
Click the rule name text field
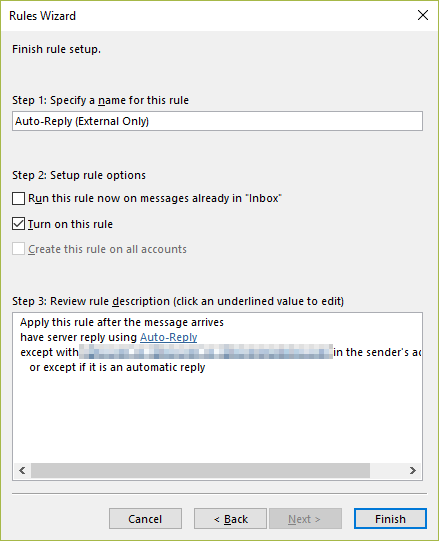[217, 121]
